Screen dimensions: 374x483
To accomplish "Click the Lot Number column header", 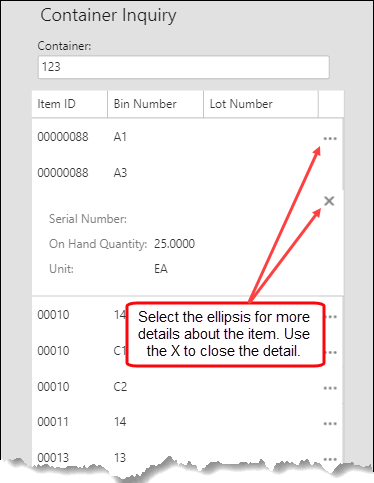I will (x=261, y=104).
